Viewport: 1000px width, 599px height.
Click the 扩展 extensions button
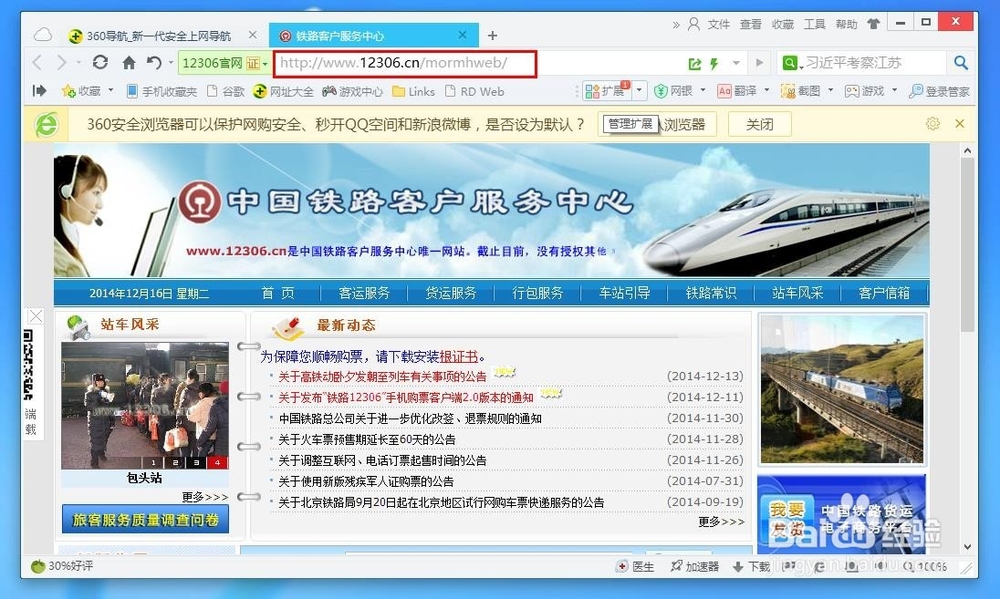(x=607, y=91)
